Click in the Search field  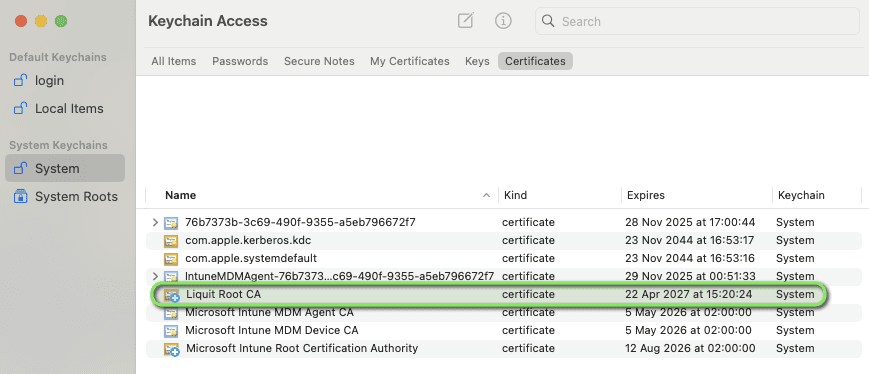click(x=697, y=22)
